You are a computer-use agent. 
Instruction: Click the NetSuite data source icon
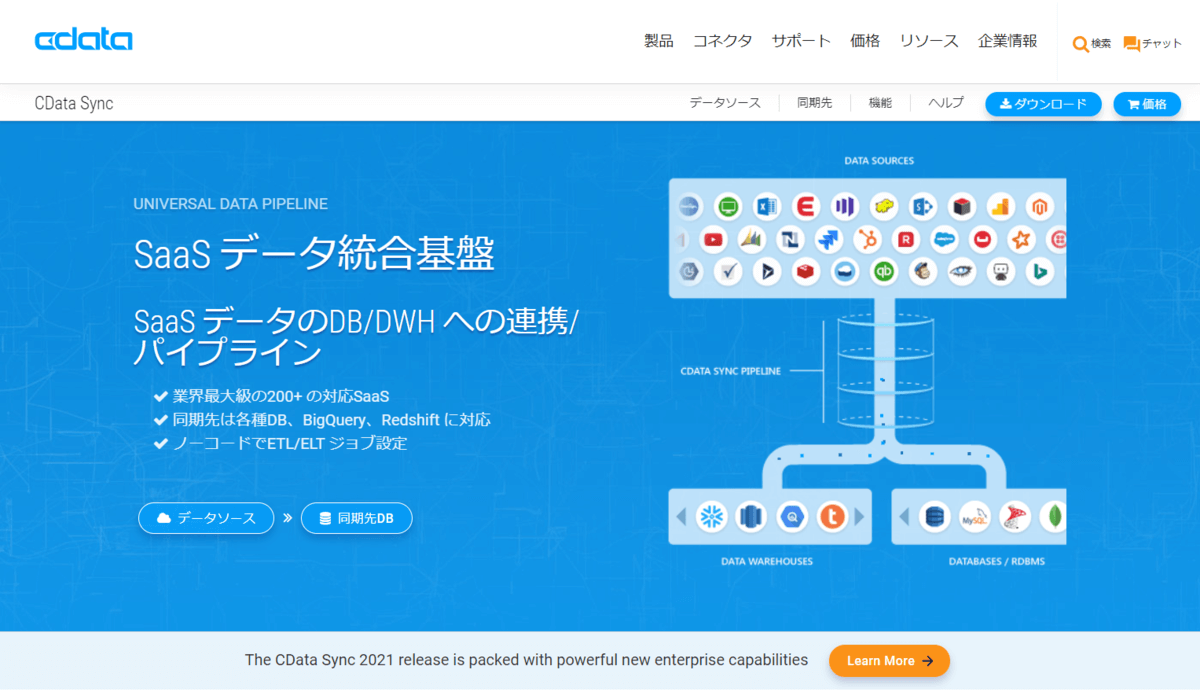[790, 239]
